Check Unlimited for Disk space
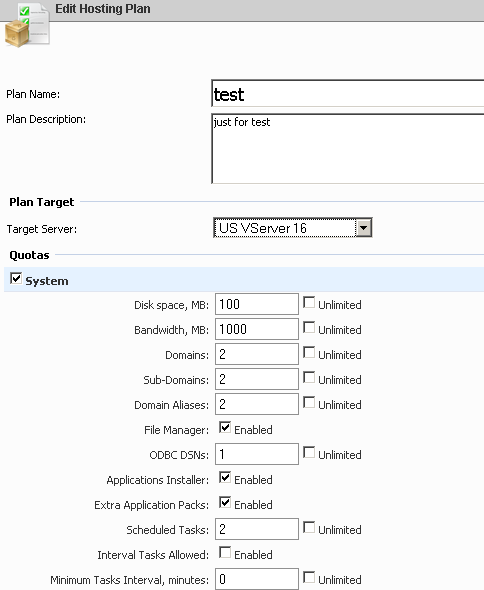Image resolution: width=484 pixels, height=590 pixels. coord(309,303)
